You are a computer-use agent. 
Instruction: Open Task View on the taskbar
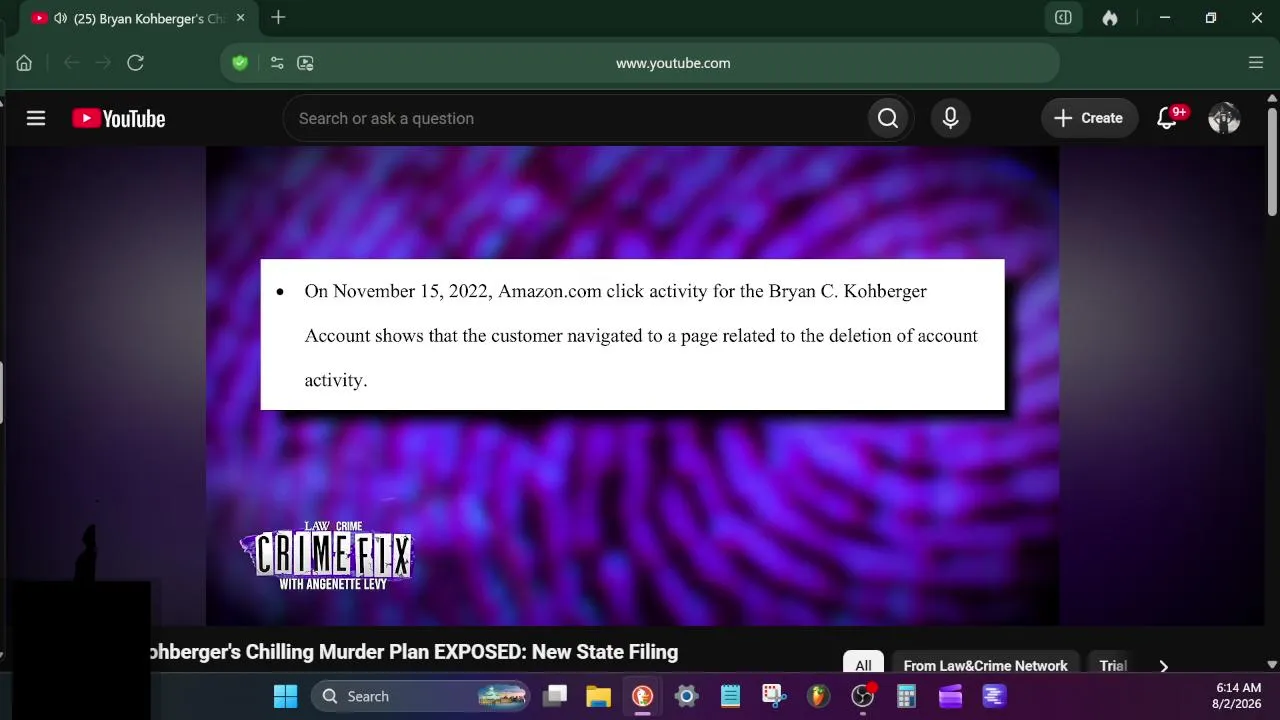555,696
